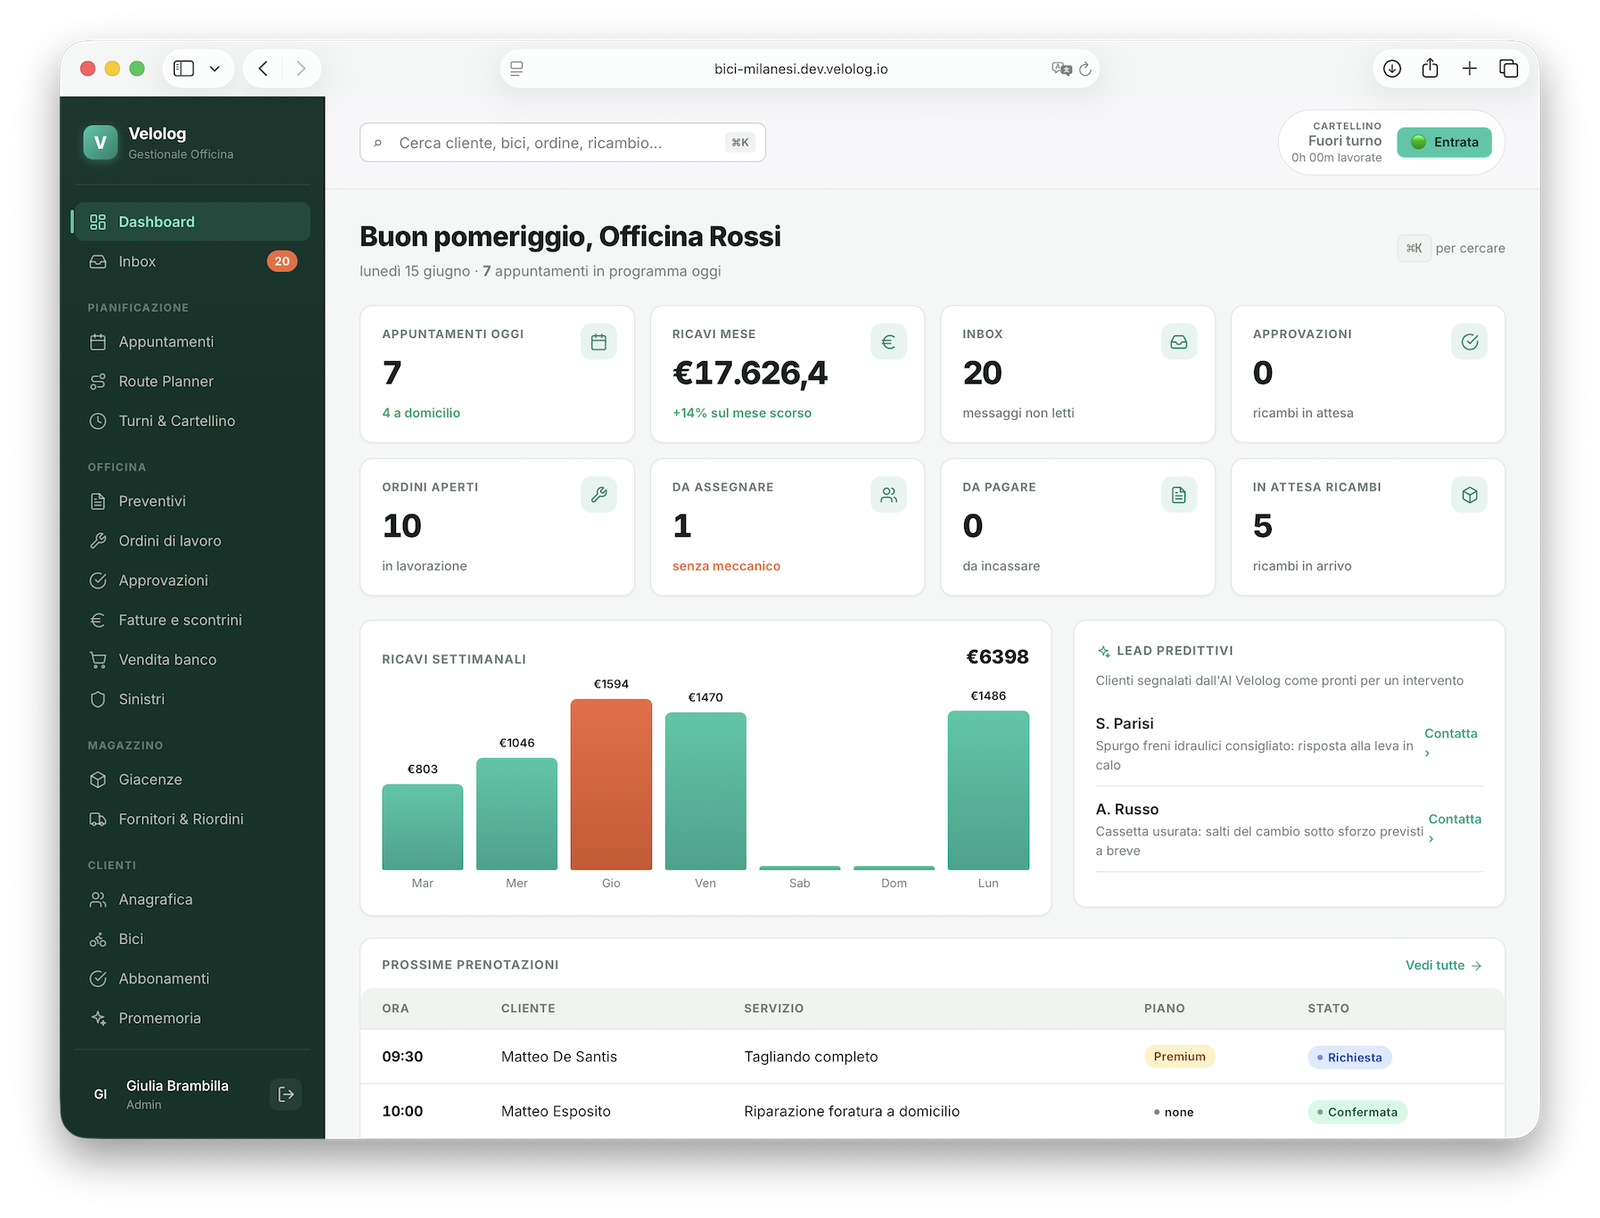Viewport: 1600px width, 1218px height.
Task: Open Route Planner
Action: click(x=192, y=382)
